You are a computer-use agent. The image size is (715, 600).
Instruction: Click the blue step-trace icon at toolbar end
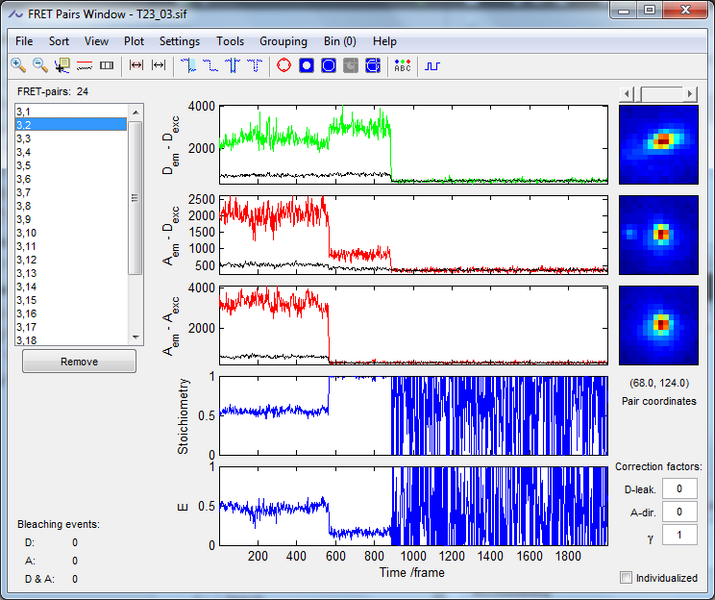(432, 65)
